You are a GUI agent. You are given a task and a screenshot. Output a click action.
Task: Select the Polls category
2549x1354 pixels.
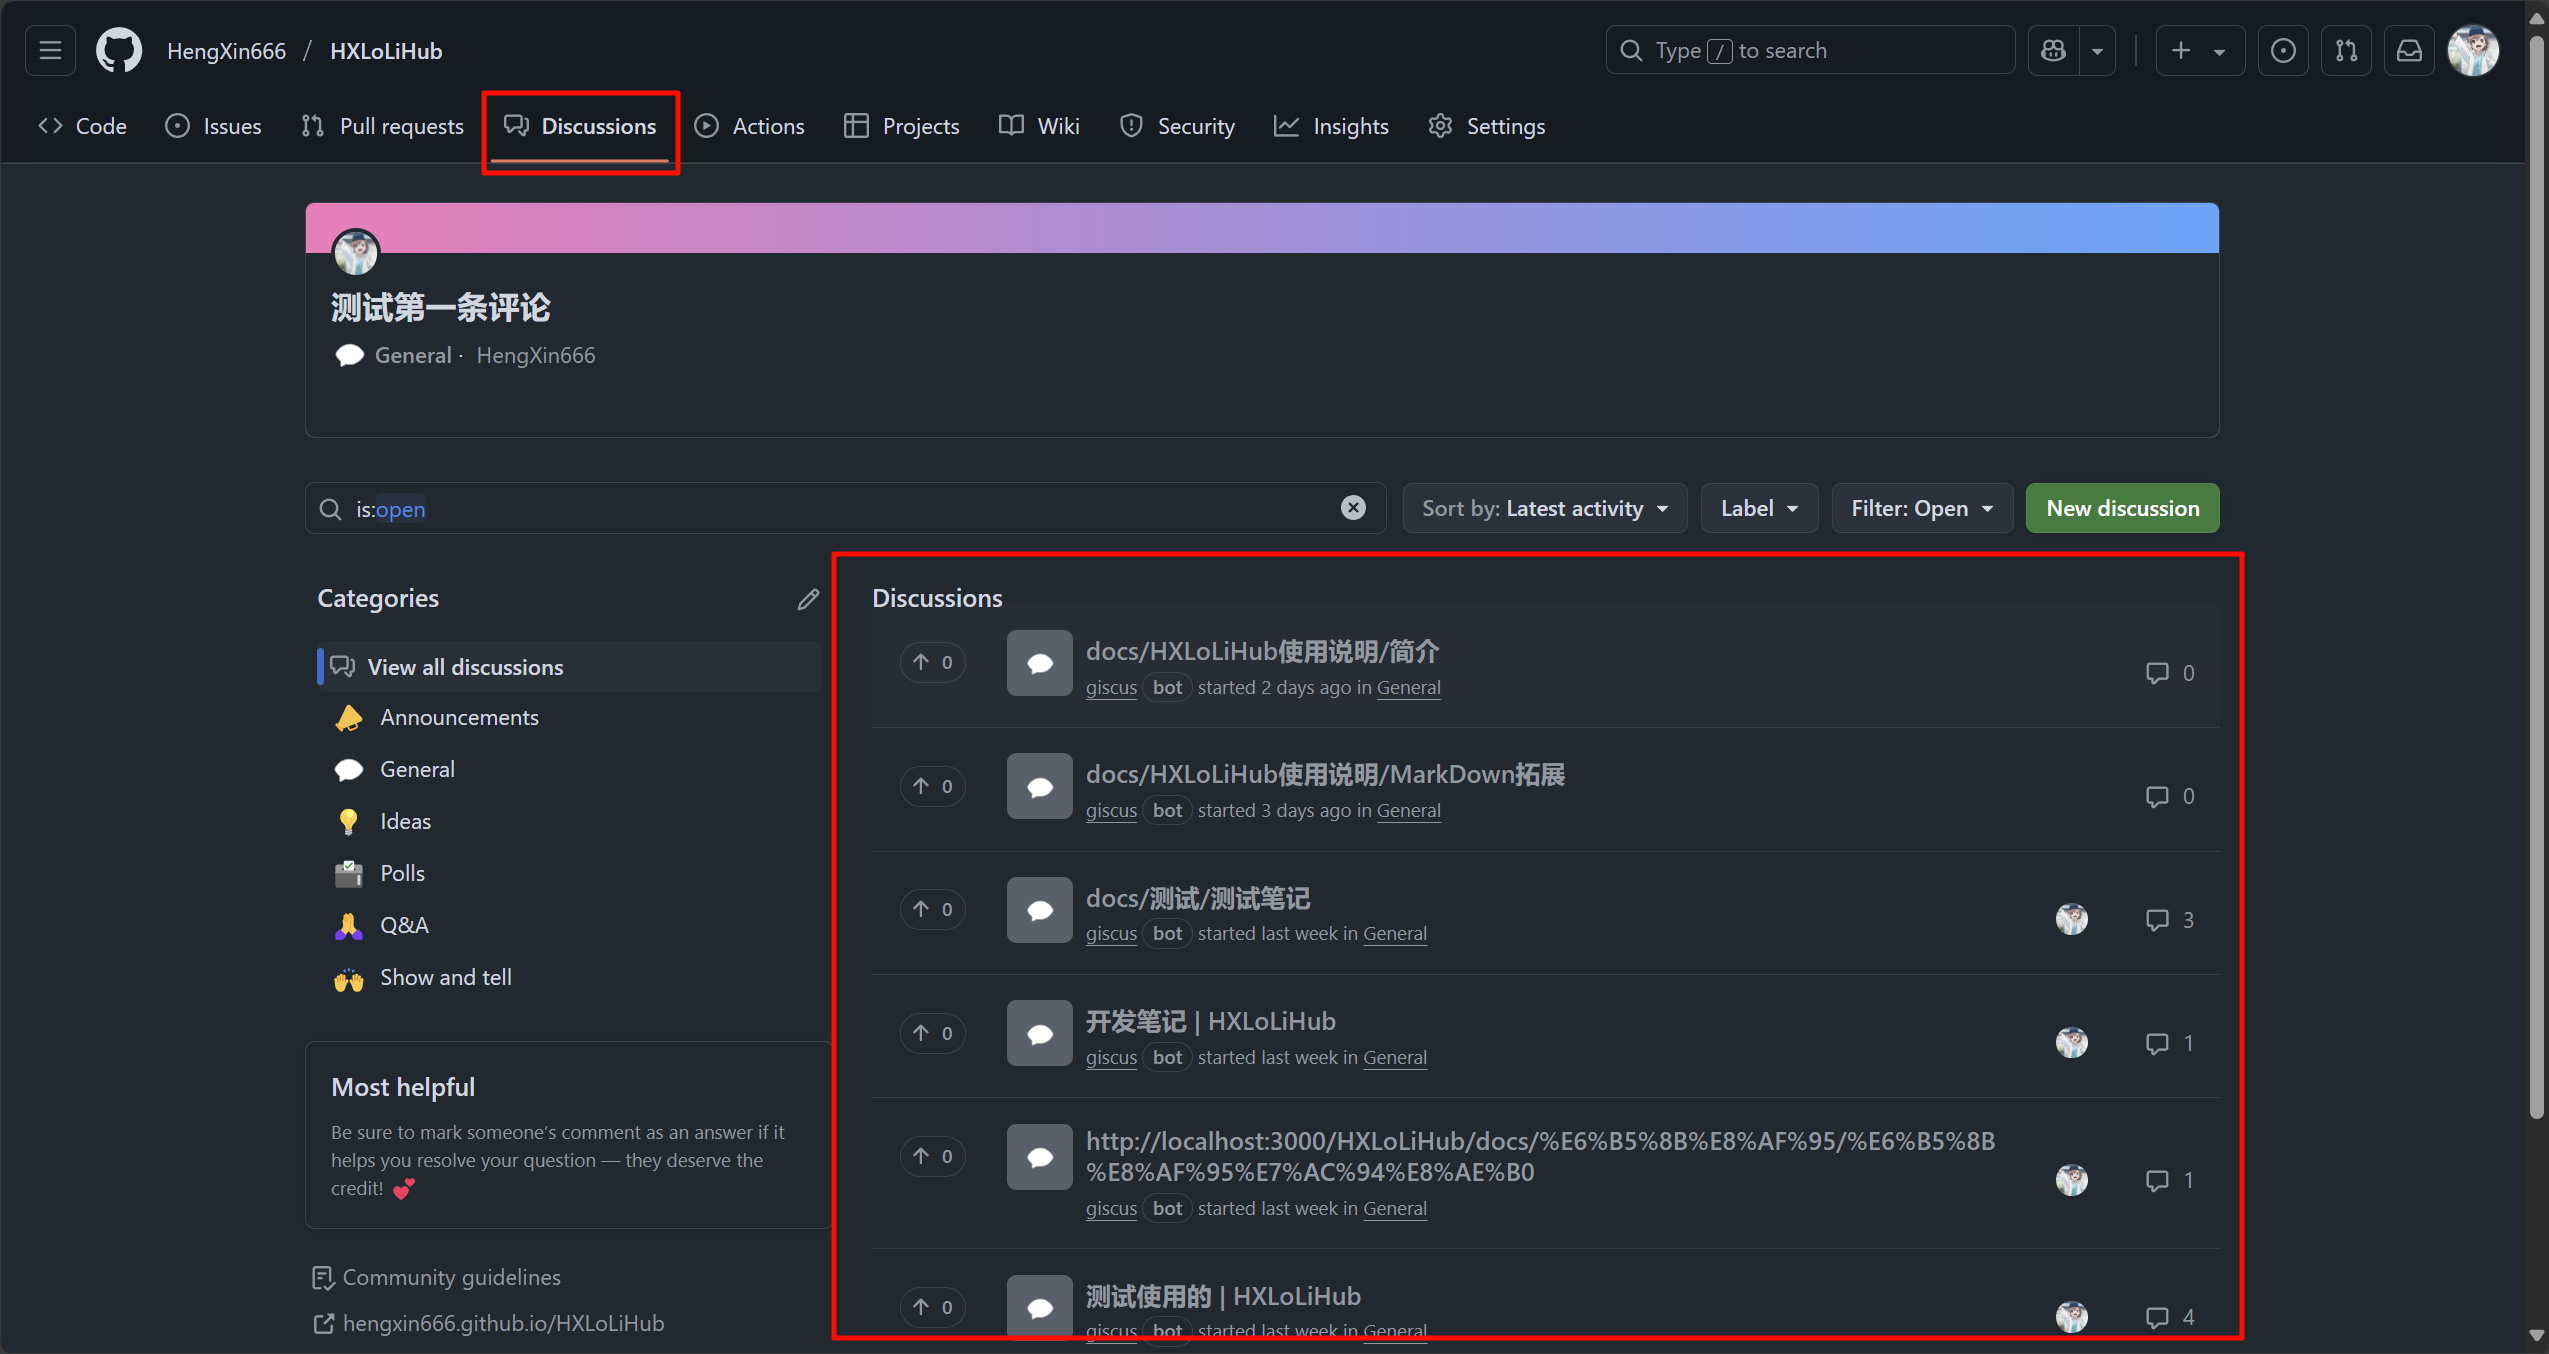tap(569, 874)
